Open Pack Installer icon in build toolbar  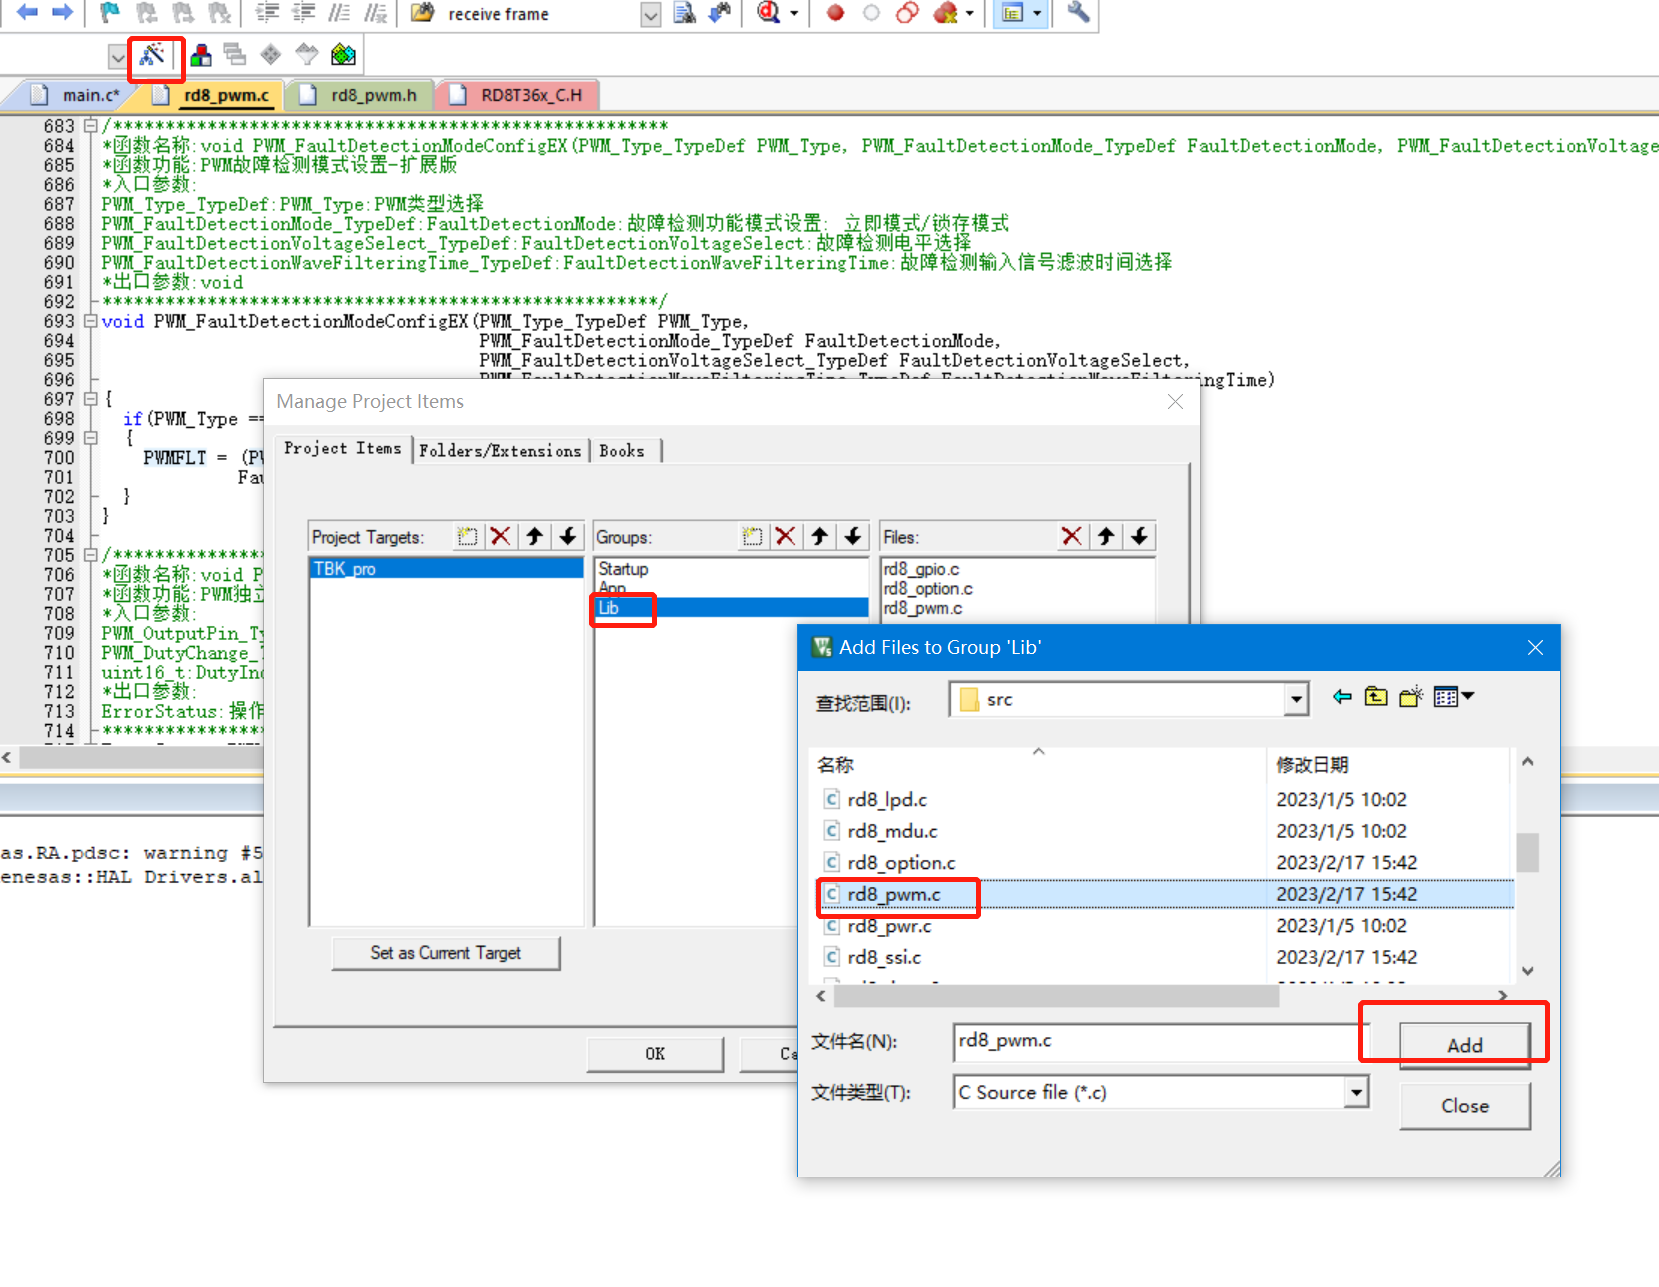pyautogui.click(x=343, y=54)
